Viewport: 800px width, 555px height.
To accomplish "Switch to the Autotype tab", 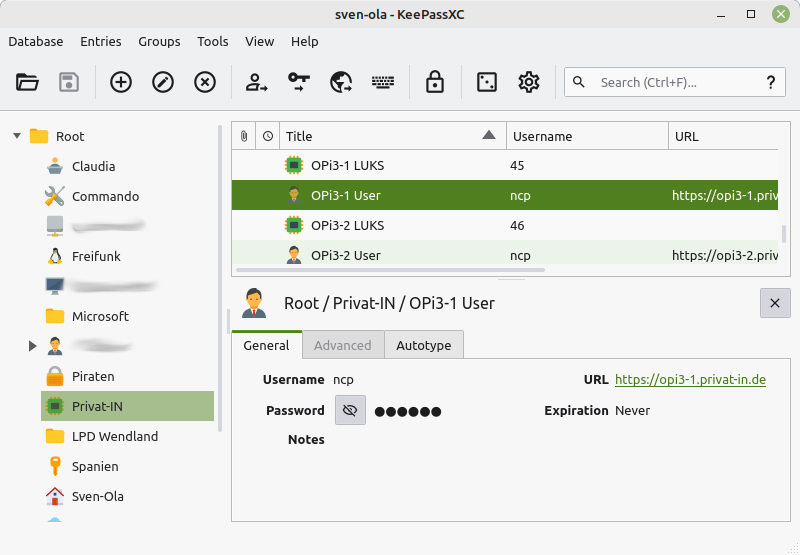I will tap(423, 345).
